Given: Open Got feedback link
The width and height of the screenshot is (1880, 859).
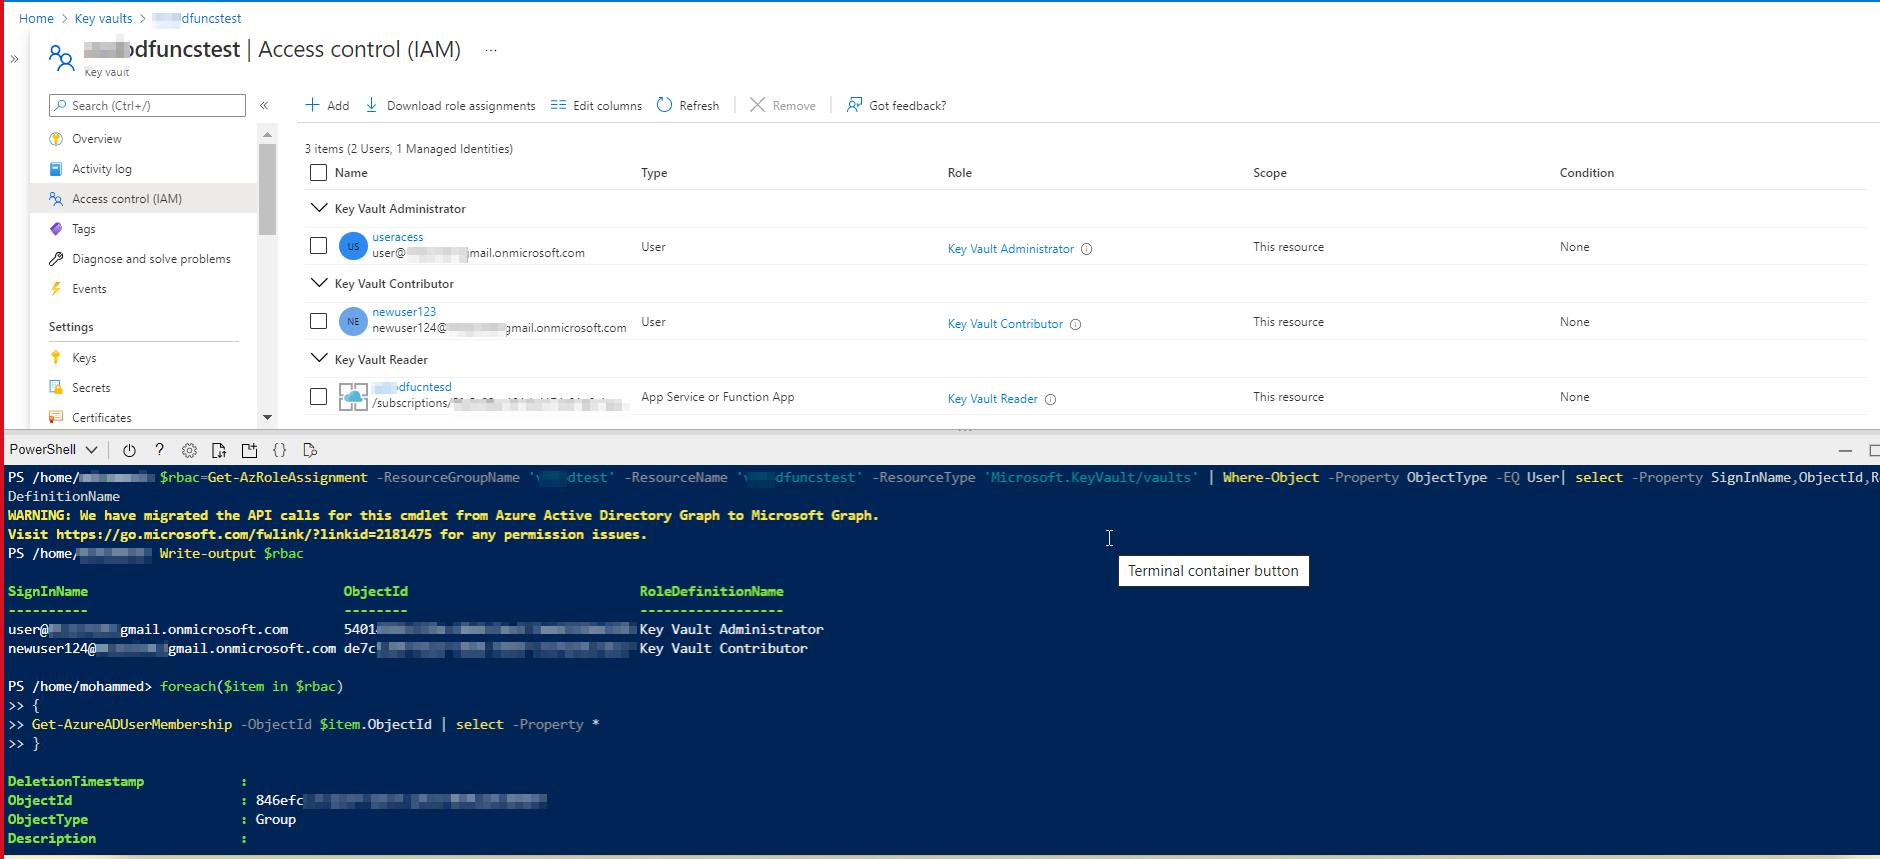Looking at the screenshot, I should [896, 105].
